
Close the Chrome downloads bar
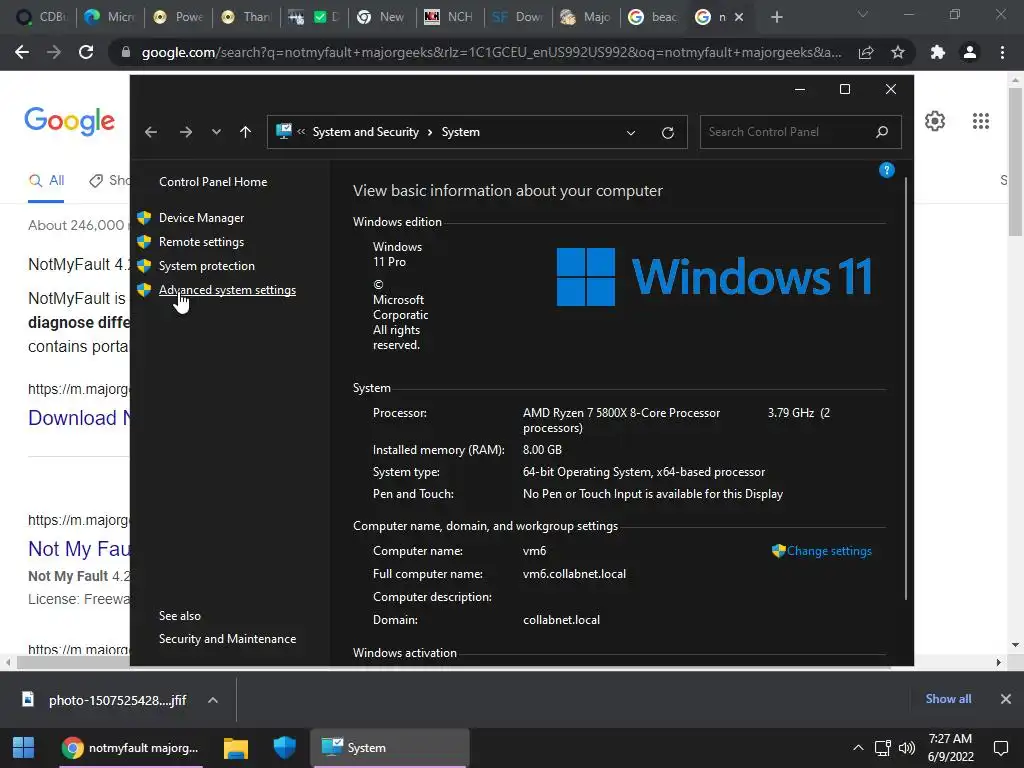1006,699
